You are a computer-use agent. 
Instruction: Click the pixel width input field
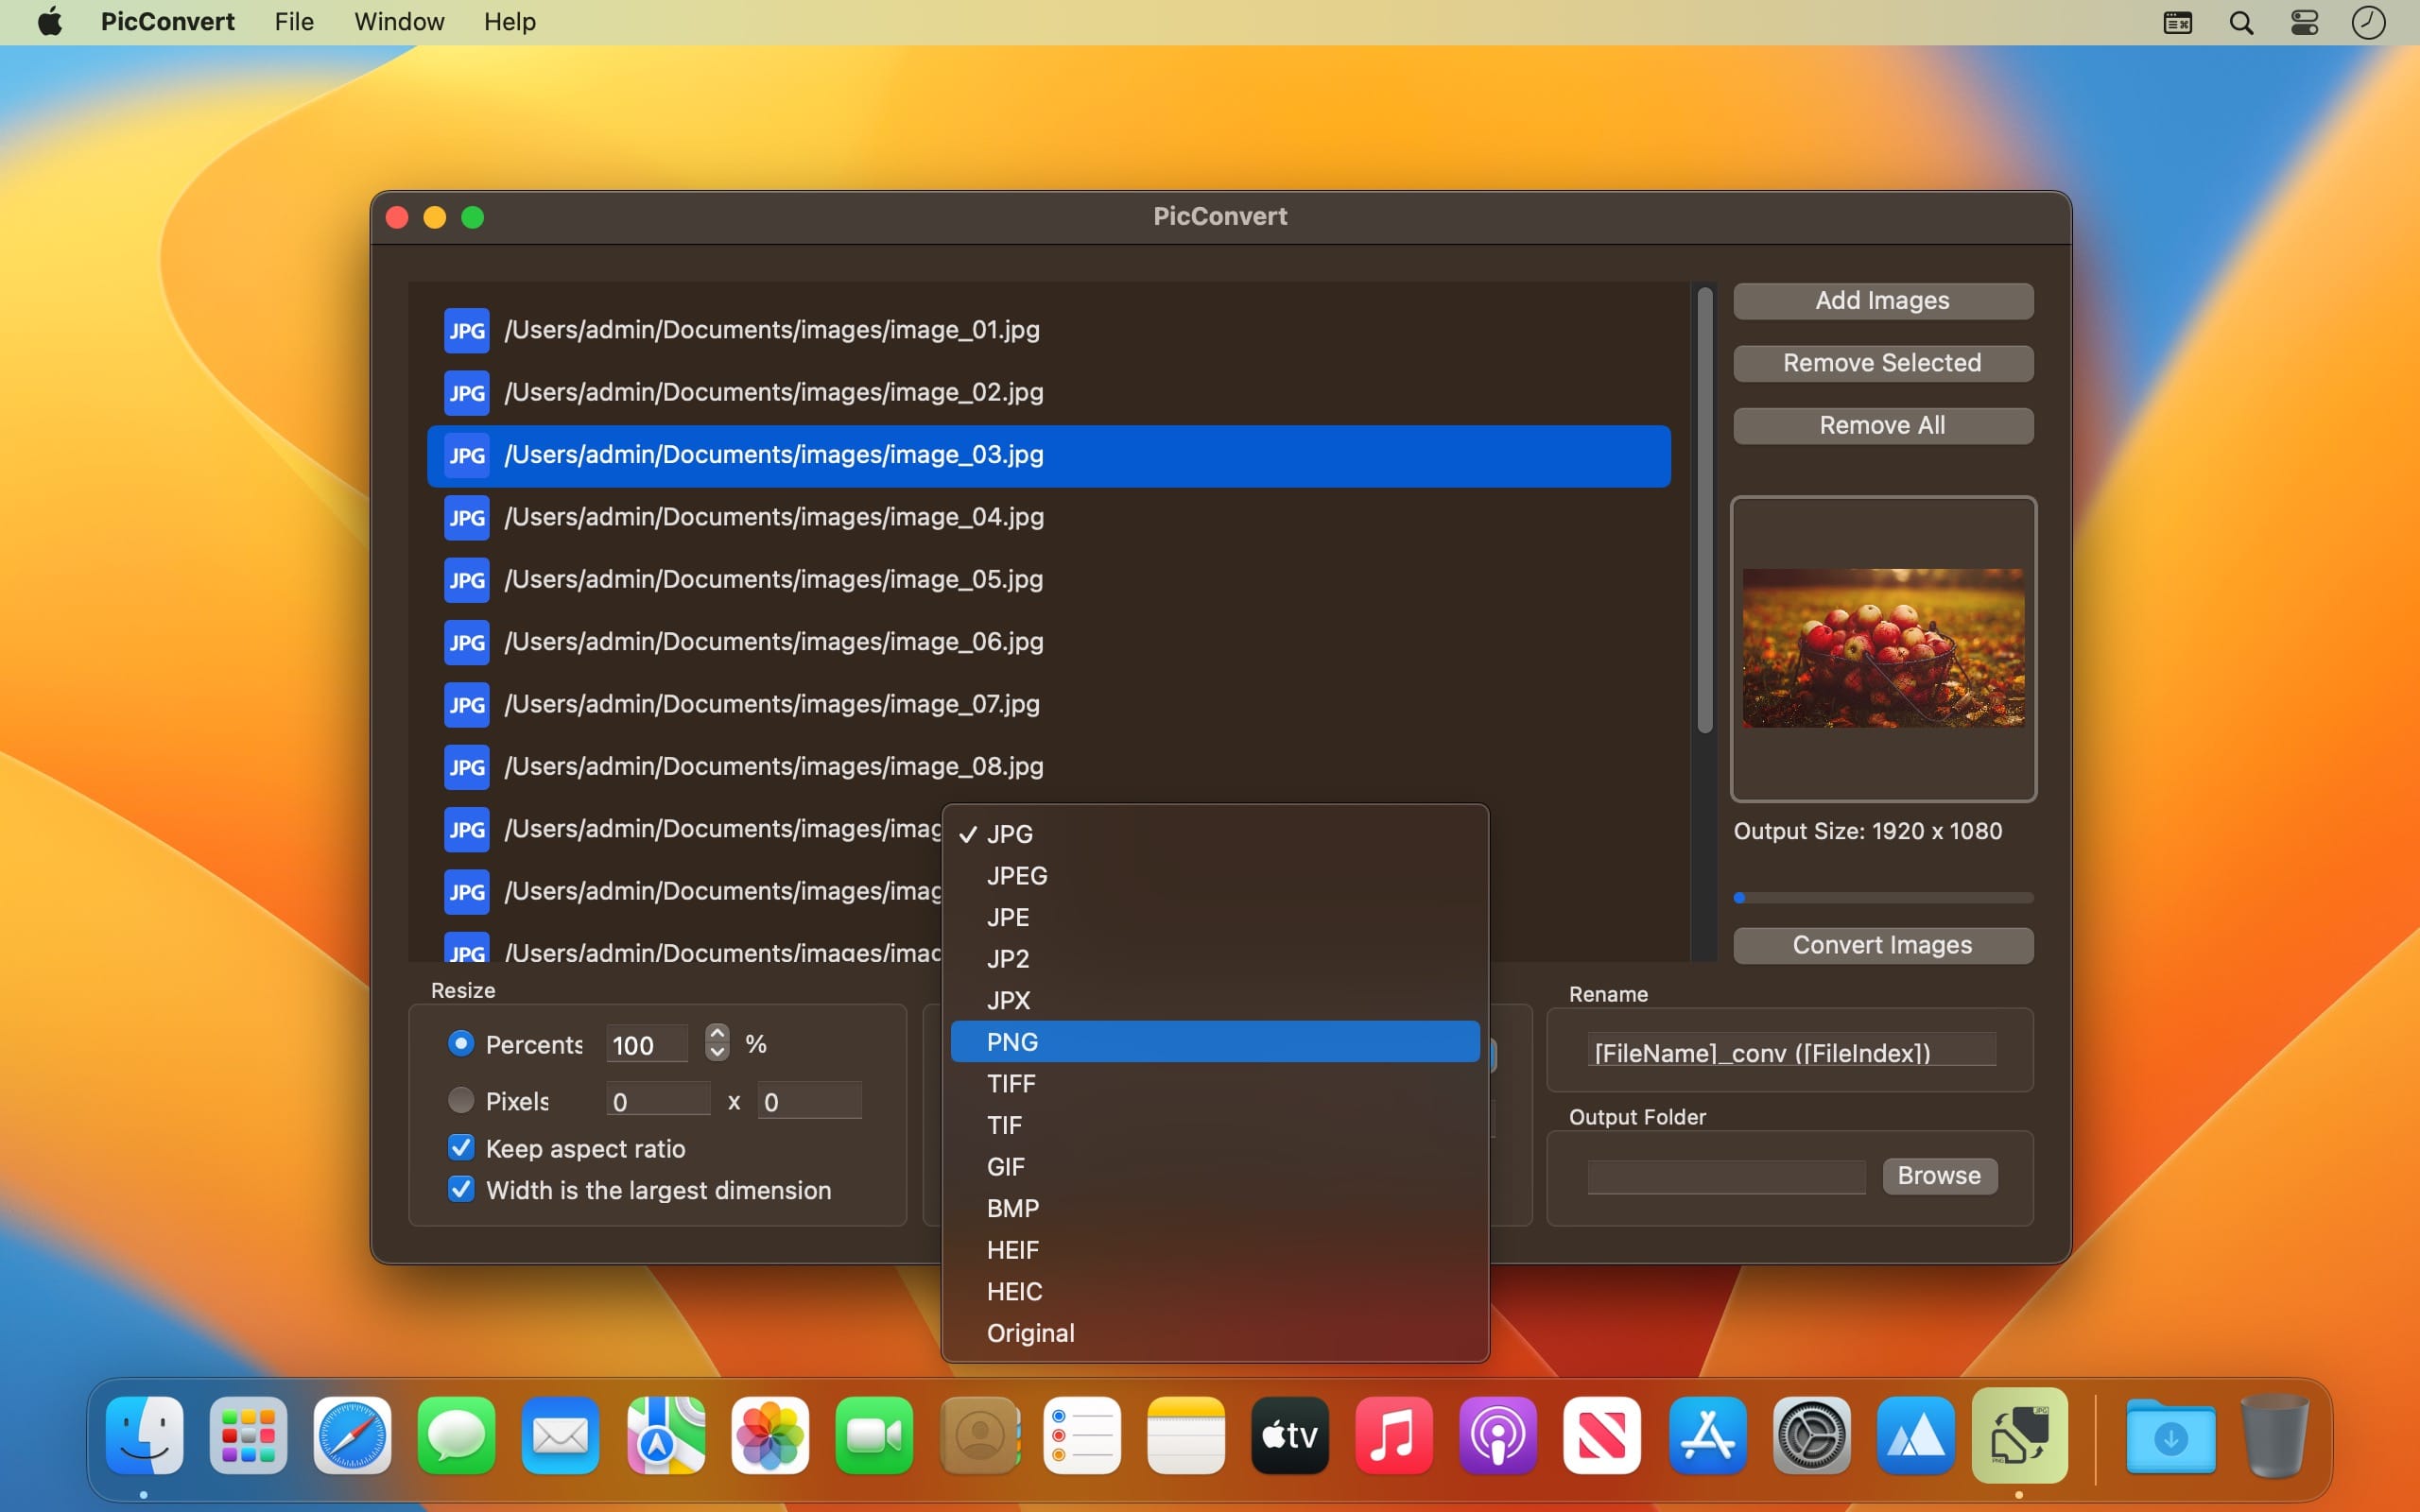click(658, 1100)
